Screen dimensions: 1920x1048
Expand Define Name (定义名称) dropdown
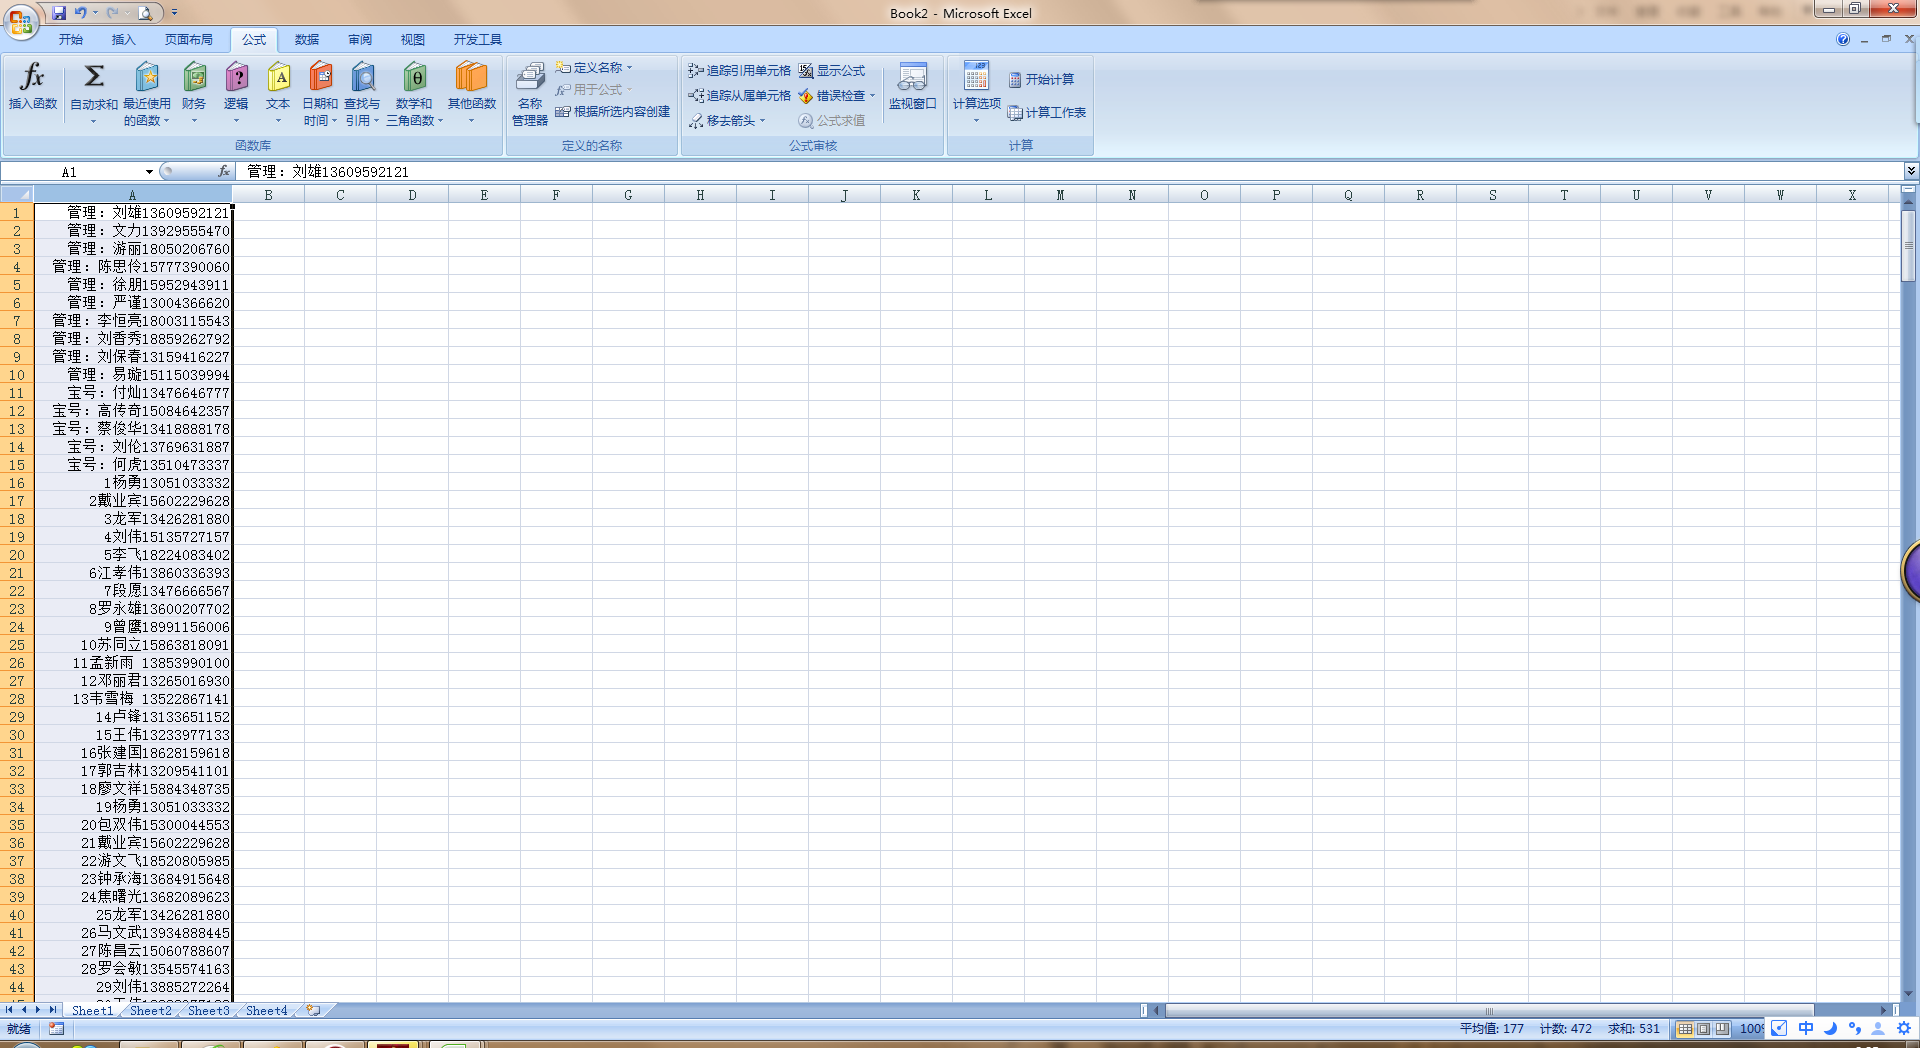630,68
